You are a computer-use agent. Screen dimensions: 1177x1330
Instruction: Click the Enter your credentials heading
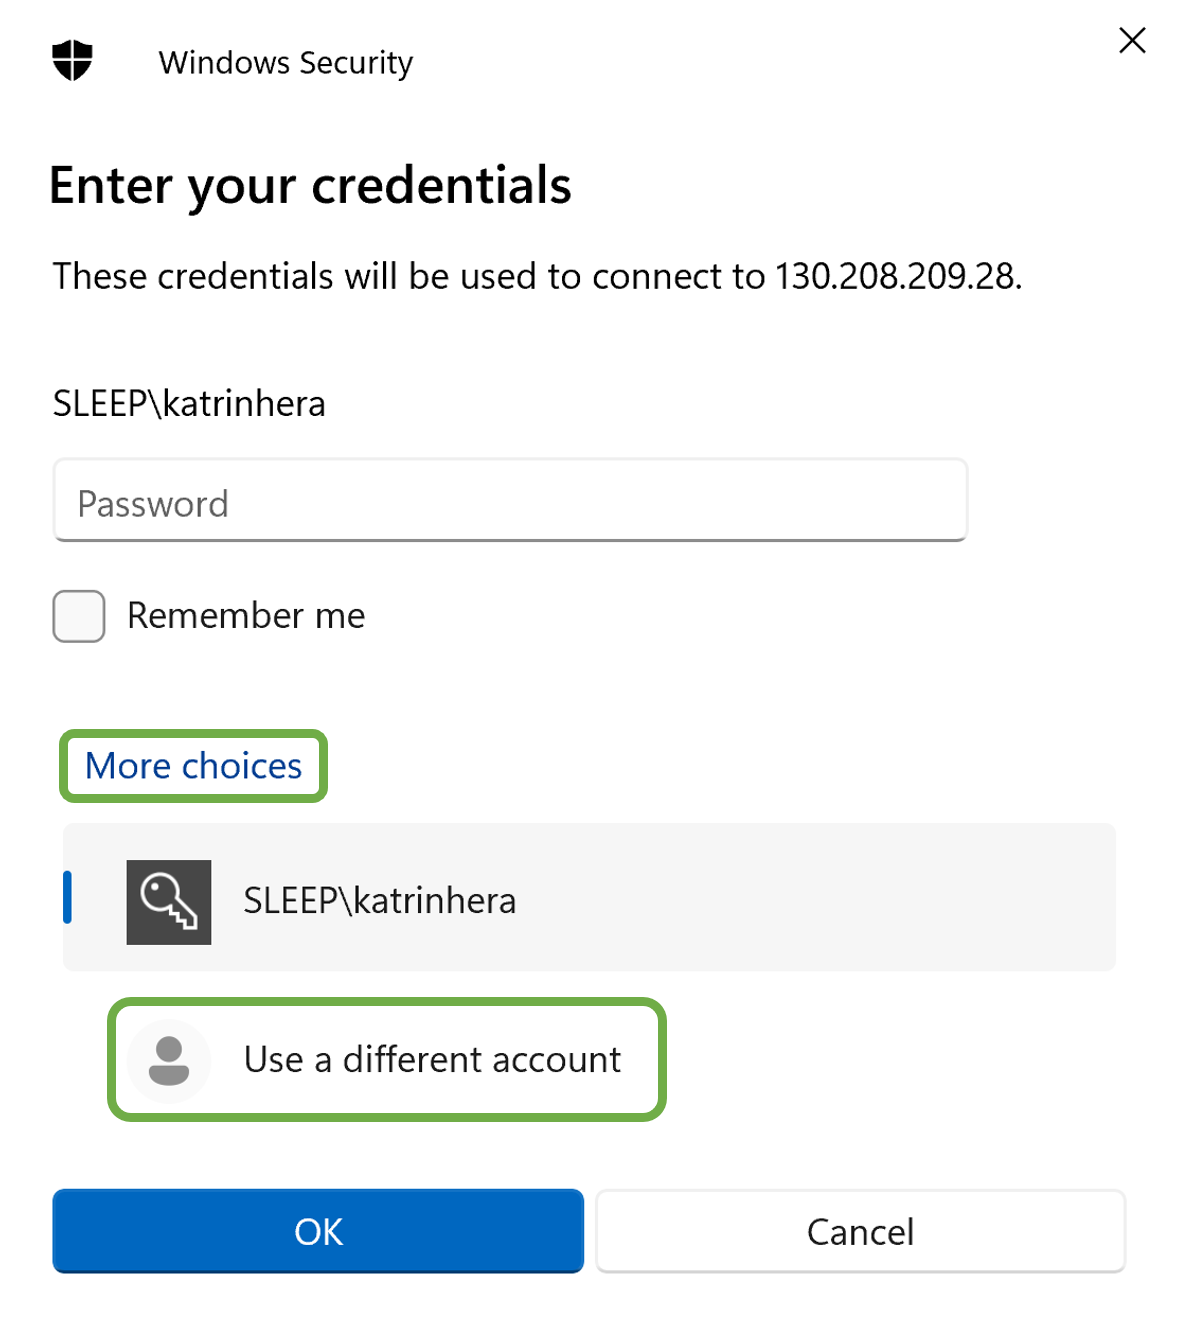click(310, 186)
